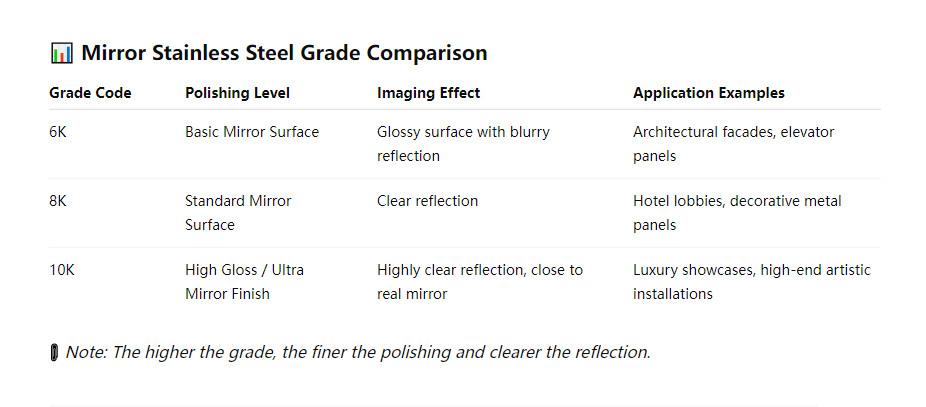Click the Hotel lobbies, decorative metal panels cell
This screenshot has width=926, height=407.
[x=737, y=213]
